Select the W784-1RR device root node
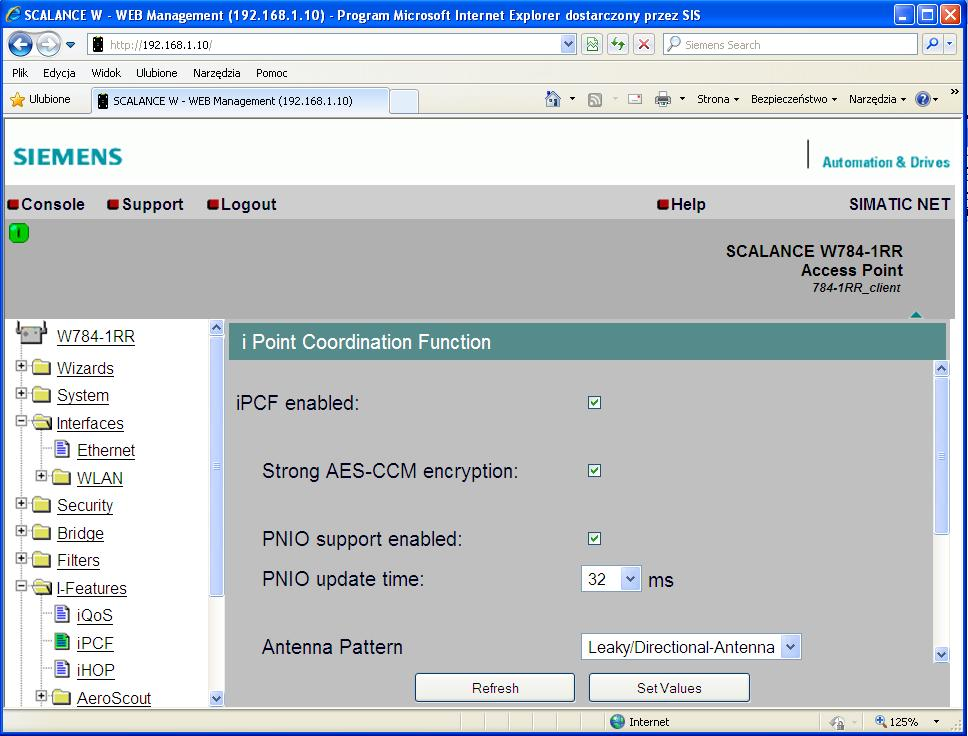This screenshot has height=736, width=968. [x=96, y=337]
